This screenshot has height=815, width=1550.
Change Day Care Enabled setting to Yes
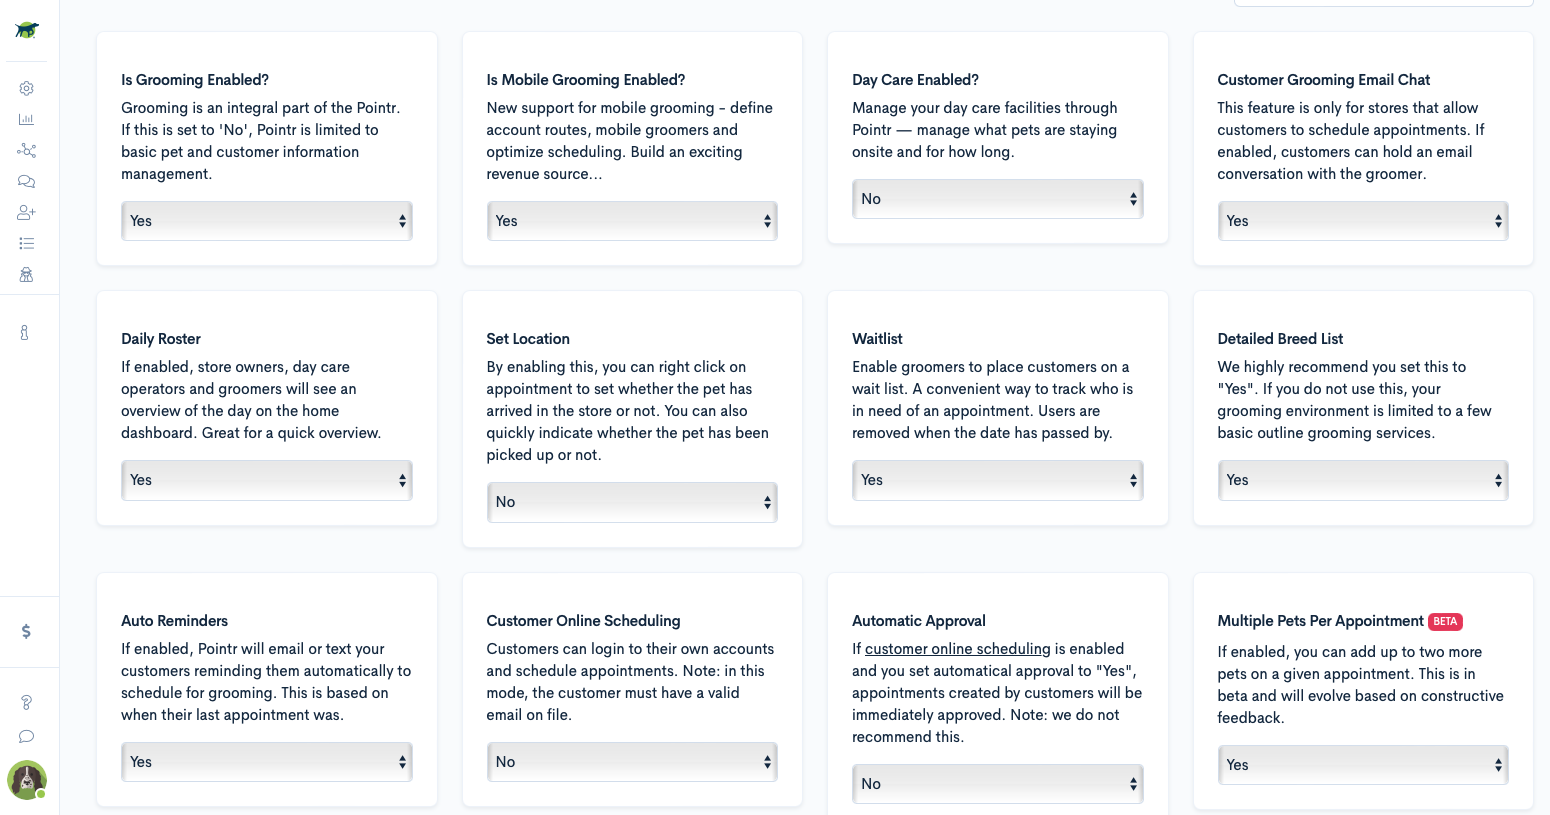click(997, 199)
